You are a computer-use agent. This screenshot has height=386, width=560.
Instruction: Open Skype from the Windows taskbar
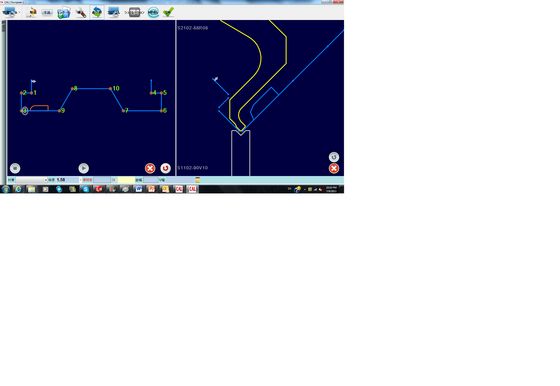coord(86,189)
